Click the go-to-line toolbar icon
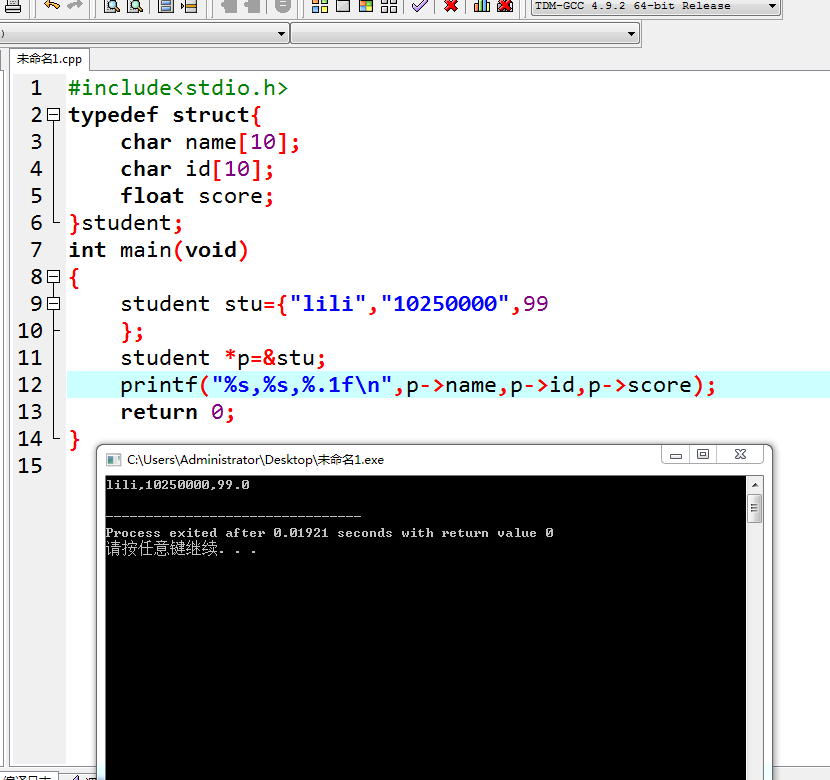The height and width of the screenshot is (780, 830). (189, 6)
